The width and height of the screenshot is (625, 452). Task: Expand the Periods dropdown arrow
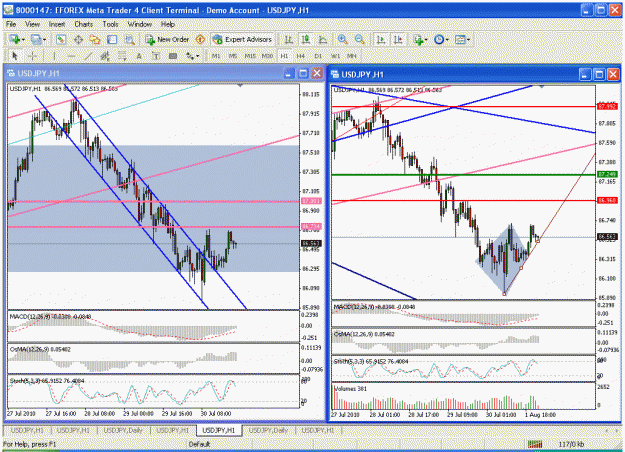[447, 39]
